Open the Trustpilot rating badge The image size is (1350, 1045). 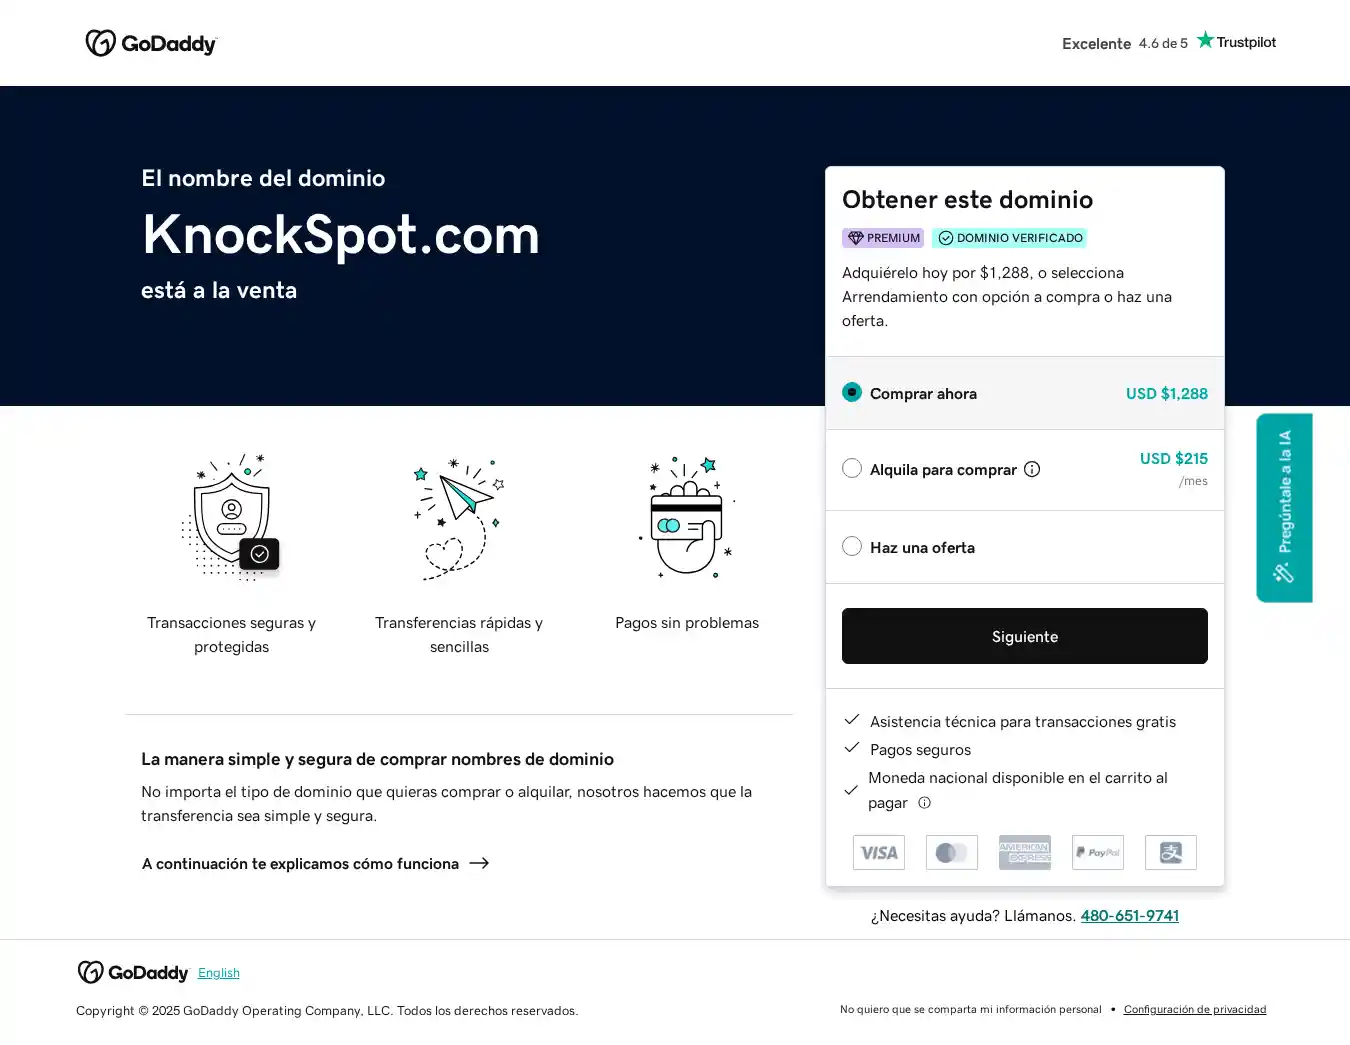pos(1168,42)
